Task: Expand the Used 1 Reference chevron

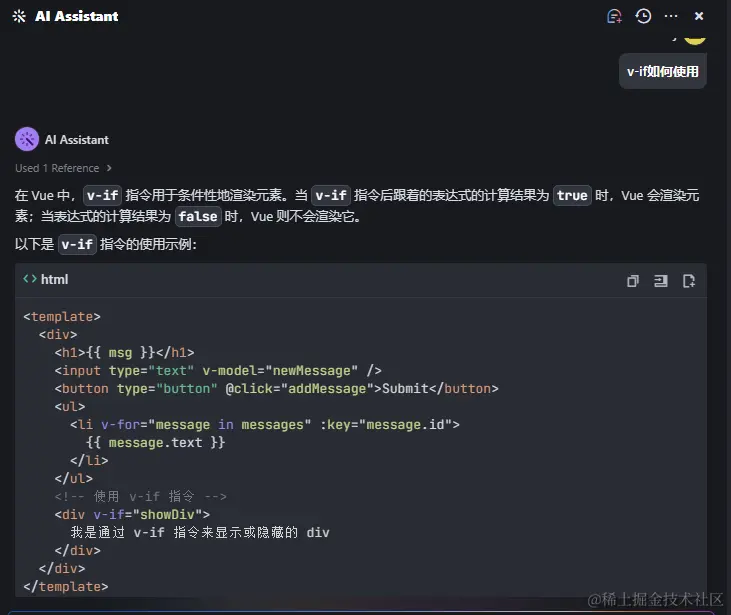Action: click(109, 168)
